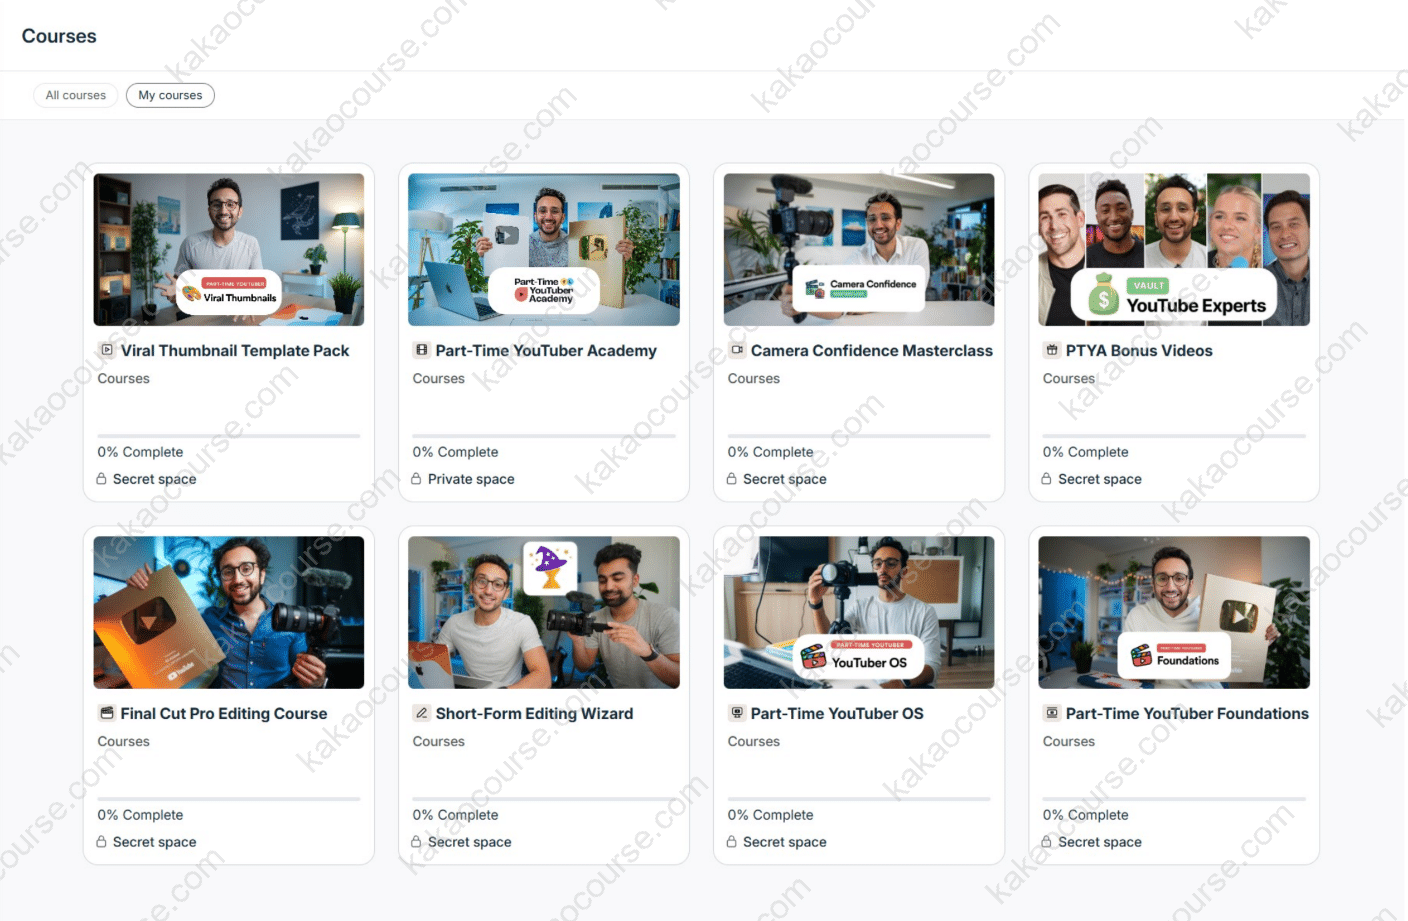Click the Part-Time YouTuber OS progress bar
The height and width of the screenshot is (921, 1408).
click(x=859, y=798)
